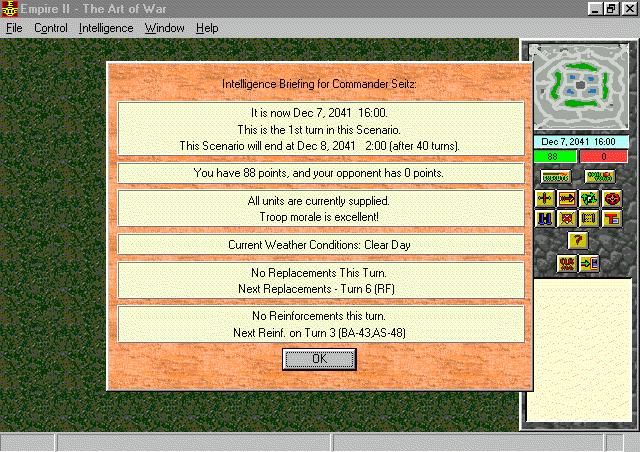Click the 'Intelligence Briefing for Commander Seitz:' heading
The height and width of the screenshot is (452, 640).
pyautogui.click(x=319, y=84)
